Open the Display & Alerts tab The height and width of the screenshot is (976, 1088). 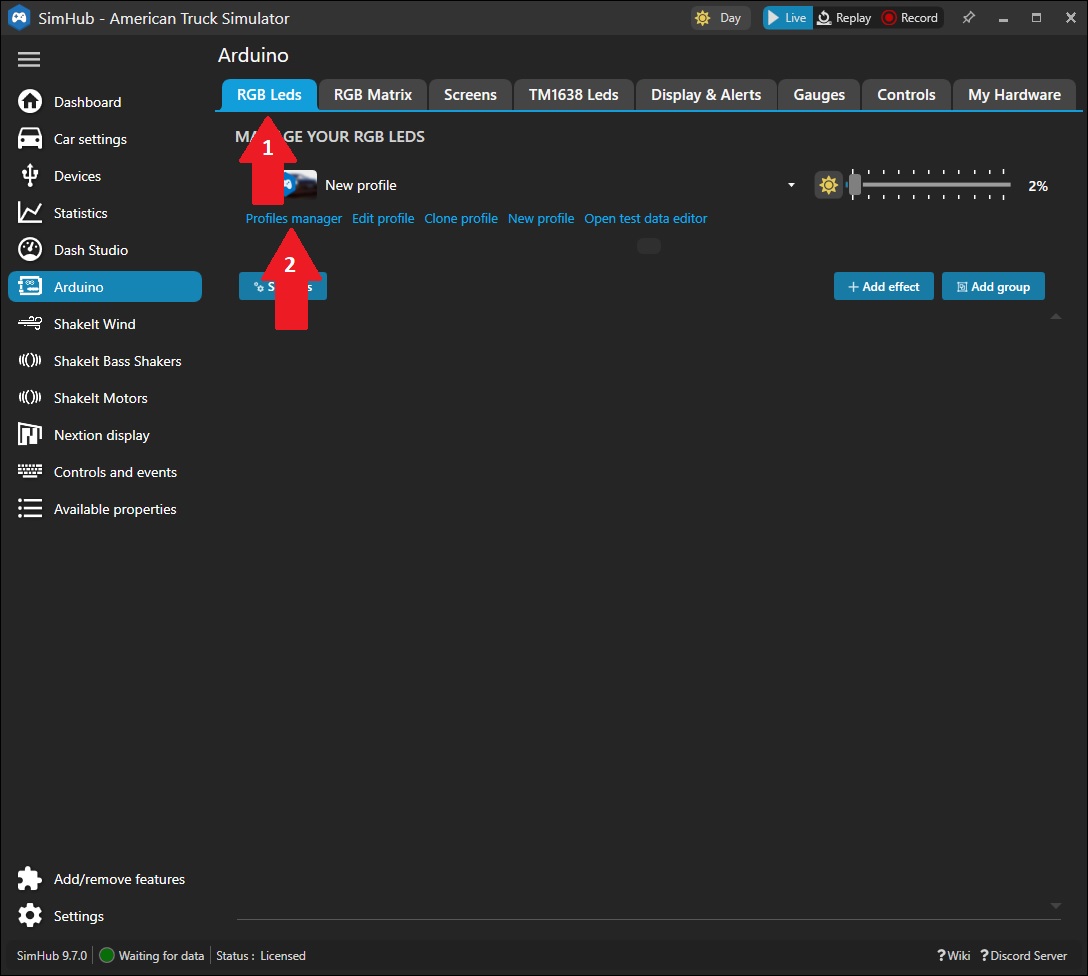point(706,95)
